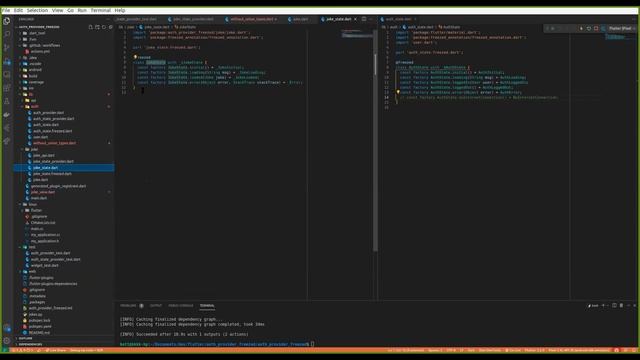Switch to the OUTPUT panel tab

pyautogui.click(x=156, y=306)
